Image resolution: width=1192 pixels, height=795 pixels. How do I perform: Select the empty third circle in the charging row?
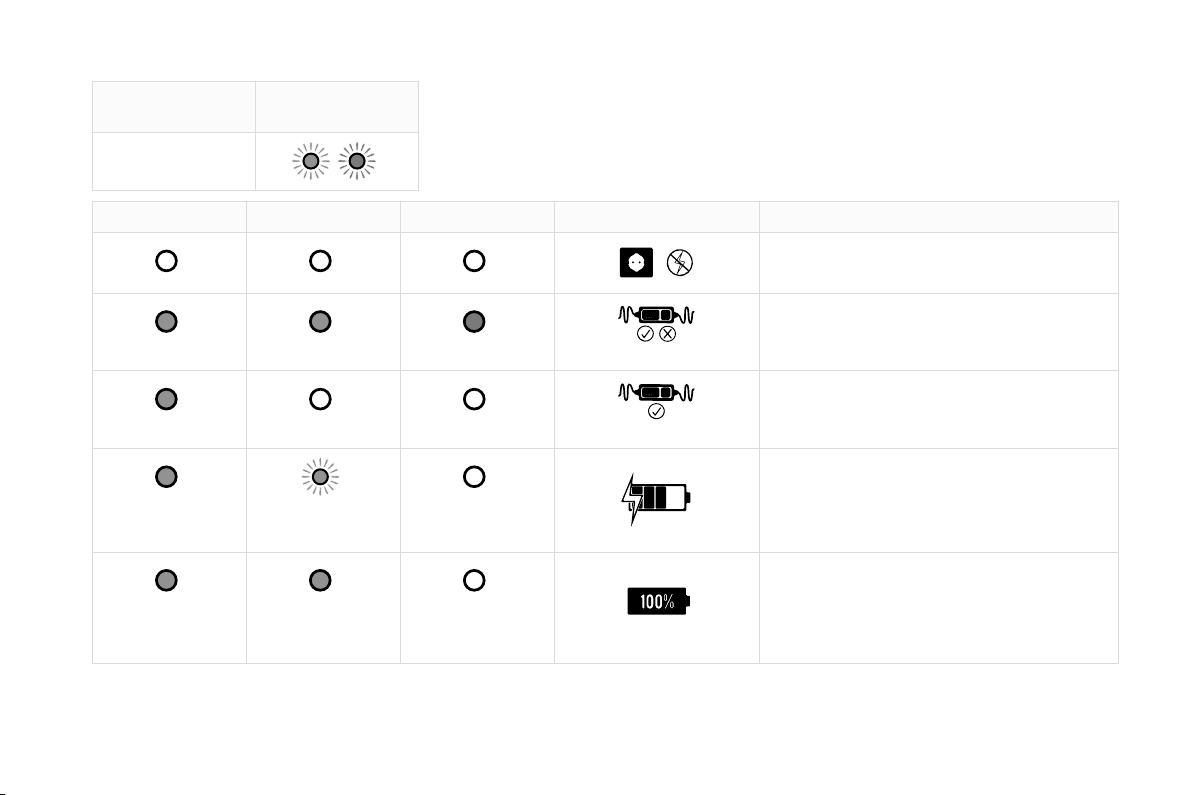(474, 477)
